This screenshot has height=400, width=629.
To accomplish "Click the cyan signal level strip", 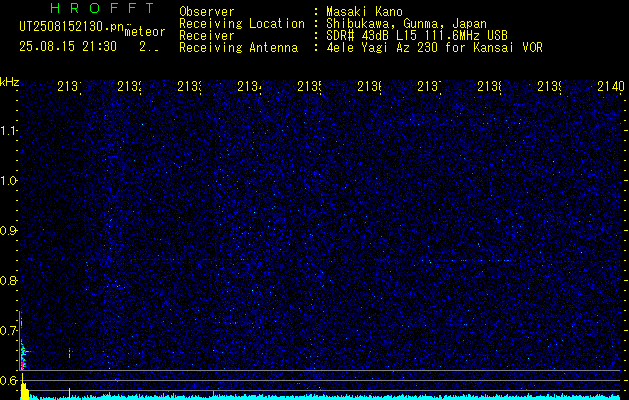I will click(x=325, y=397).
